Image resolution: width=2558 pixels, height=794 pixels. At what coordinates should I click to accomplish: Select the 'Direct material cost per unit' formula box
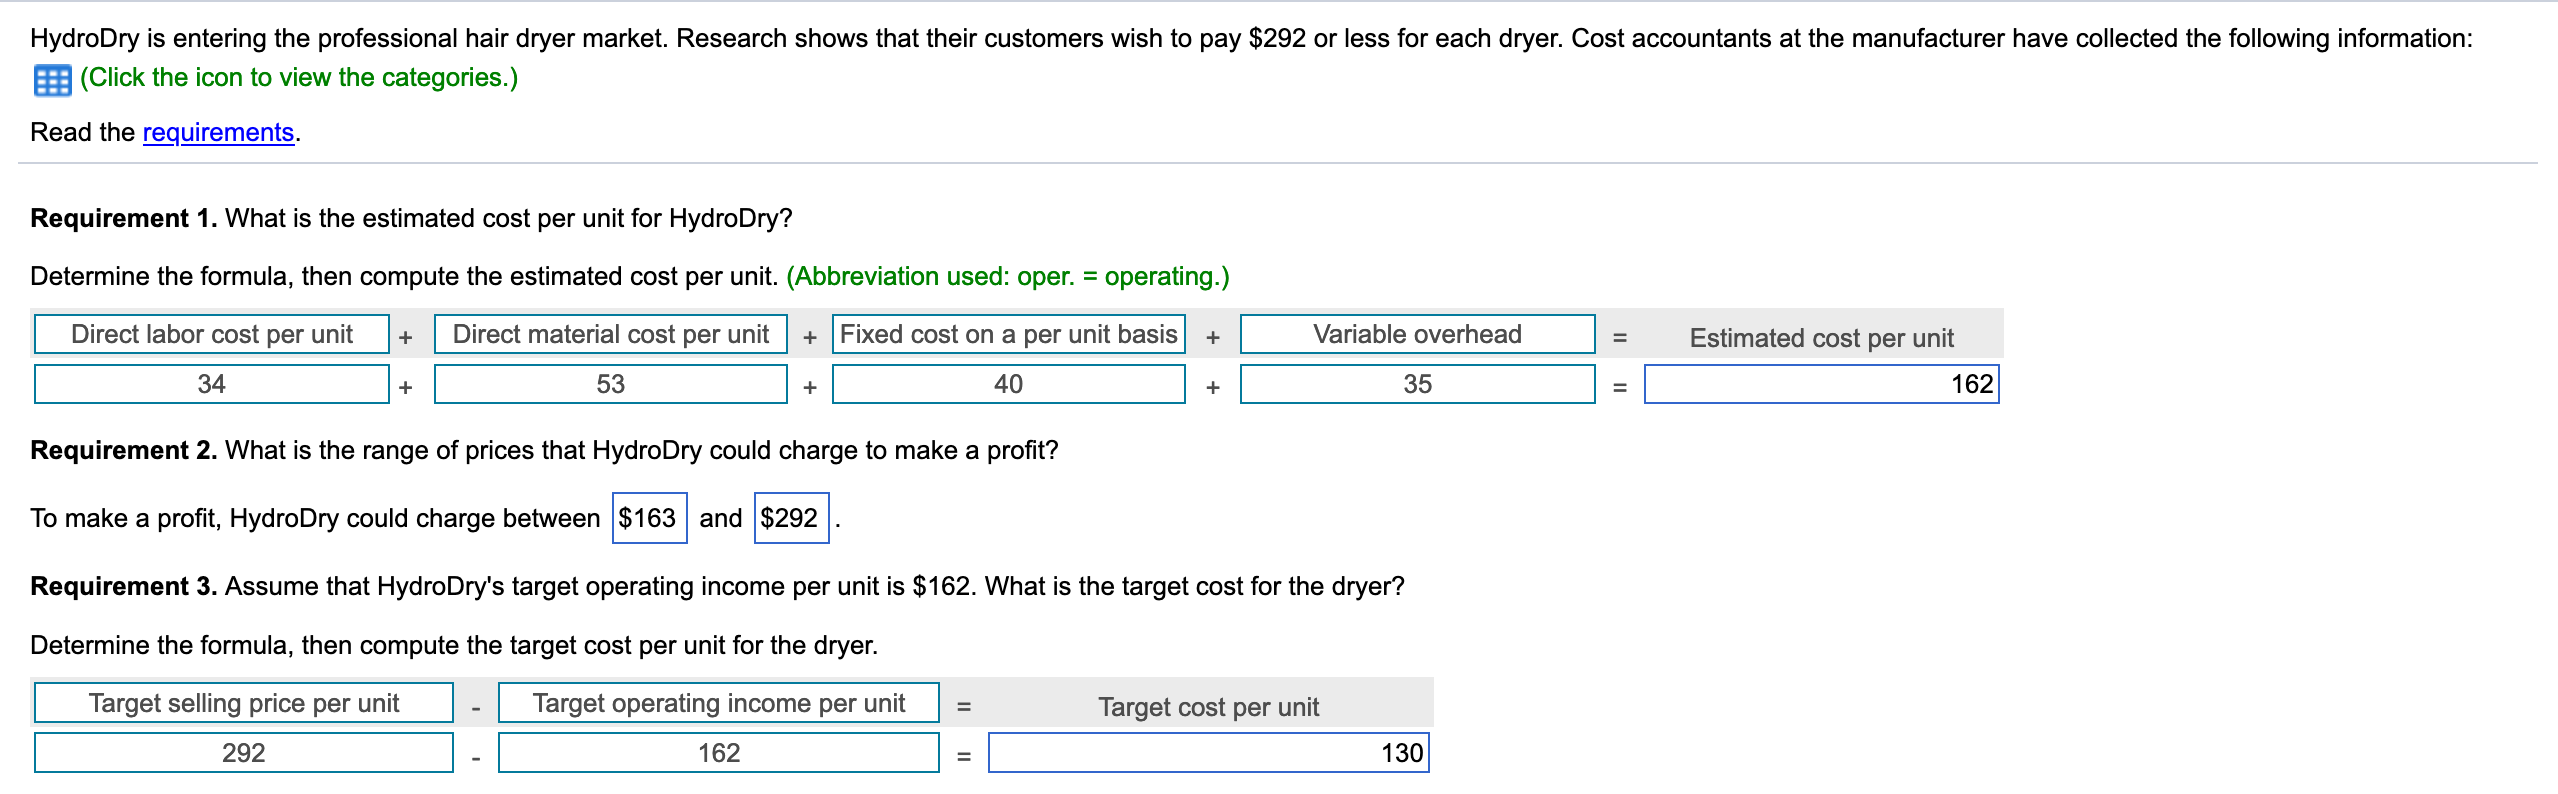611,334
